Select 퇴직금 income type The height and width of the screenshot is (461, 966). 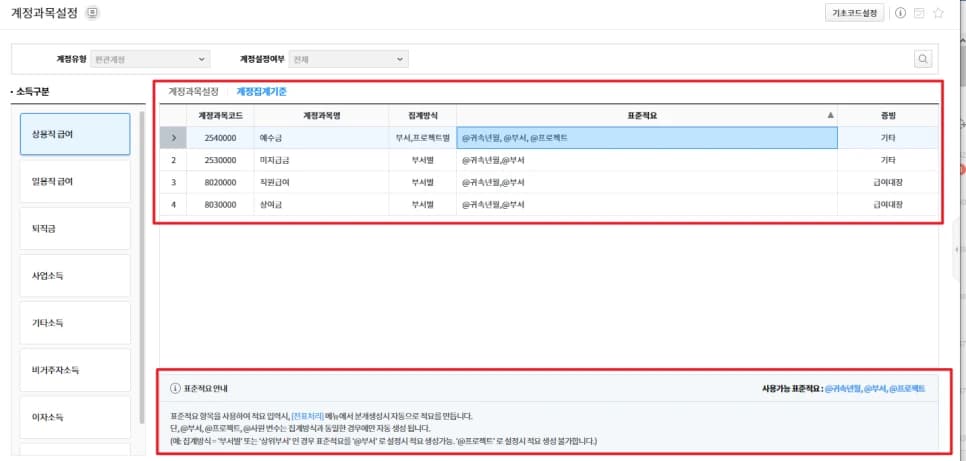click(x=75, y=228)
